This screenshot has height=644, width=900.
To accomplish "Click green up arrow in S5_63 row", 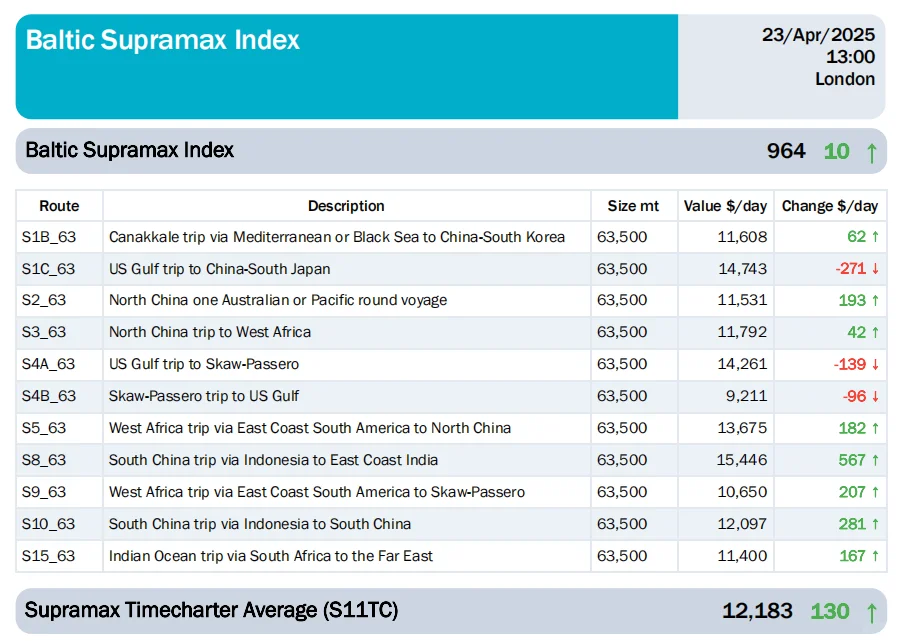I will (x=875, y=428).
